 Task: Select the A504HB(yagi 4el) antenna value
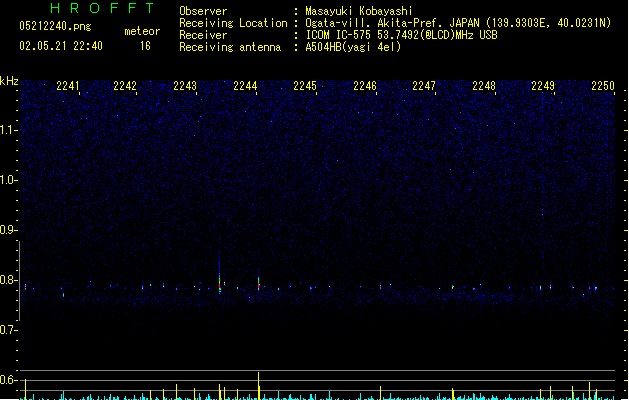tap(353, 47)
